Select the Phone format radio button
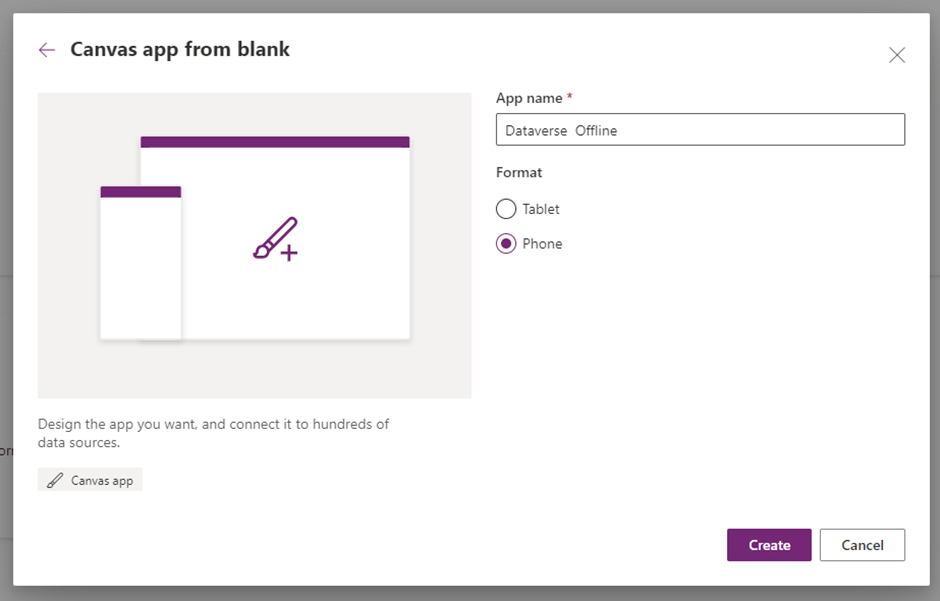The height and width of the screenshot is (601, 940). [506, 244]
